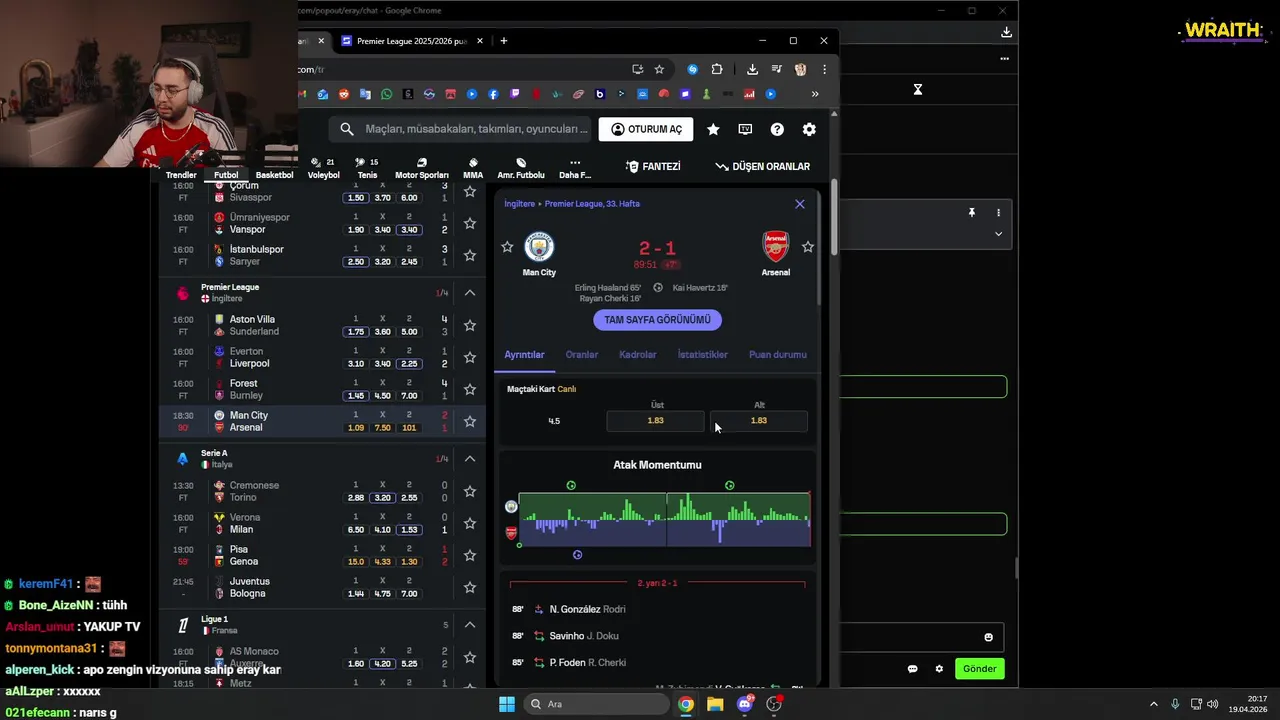Open the Windows Start menu
Screen dimensions: 1280x720
[507, 704]
